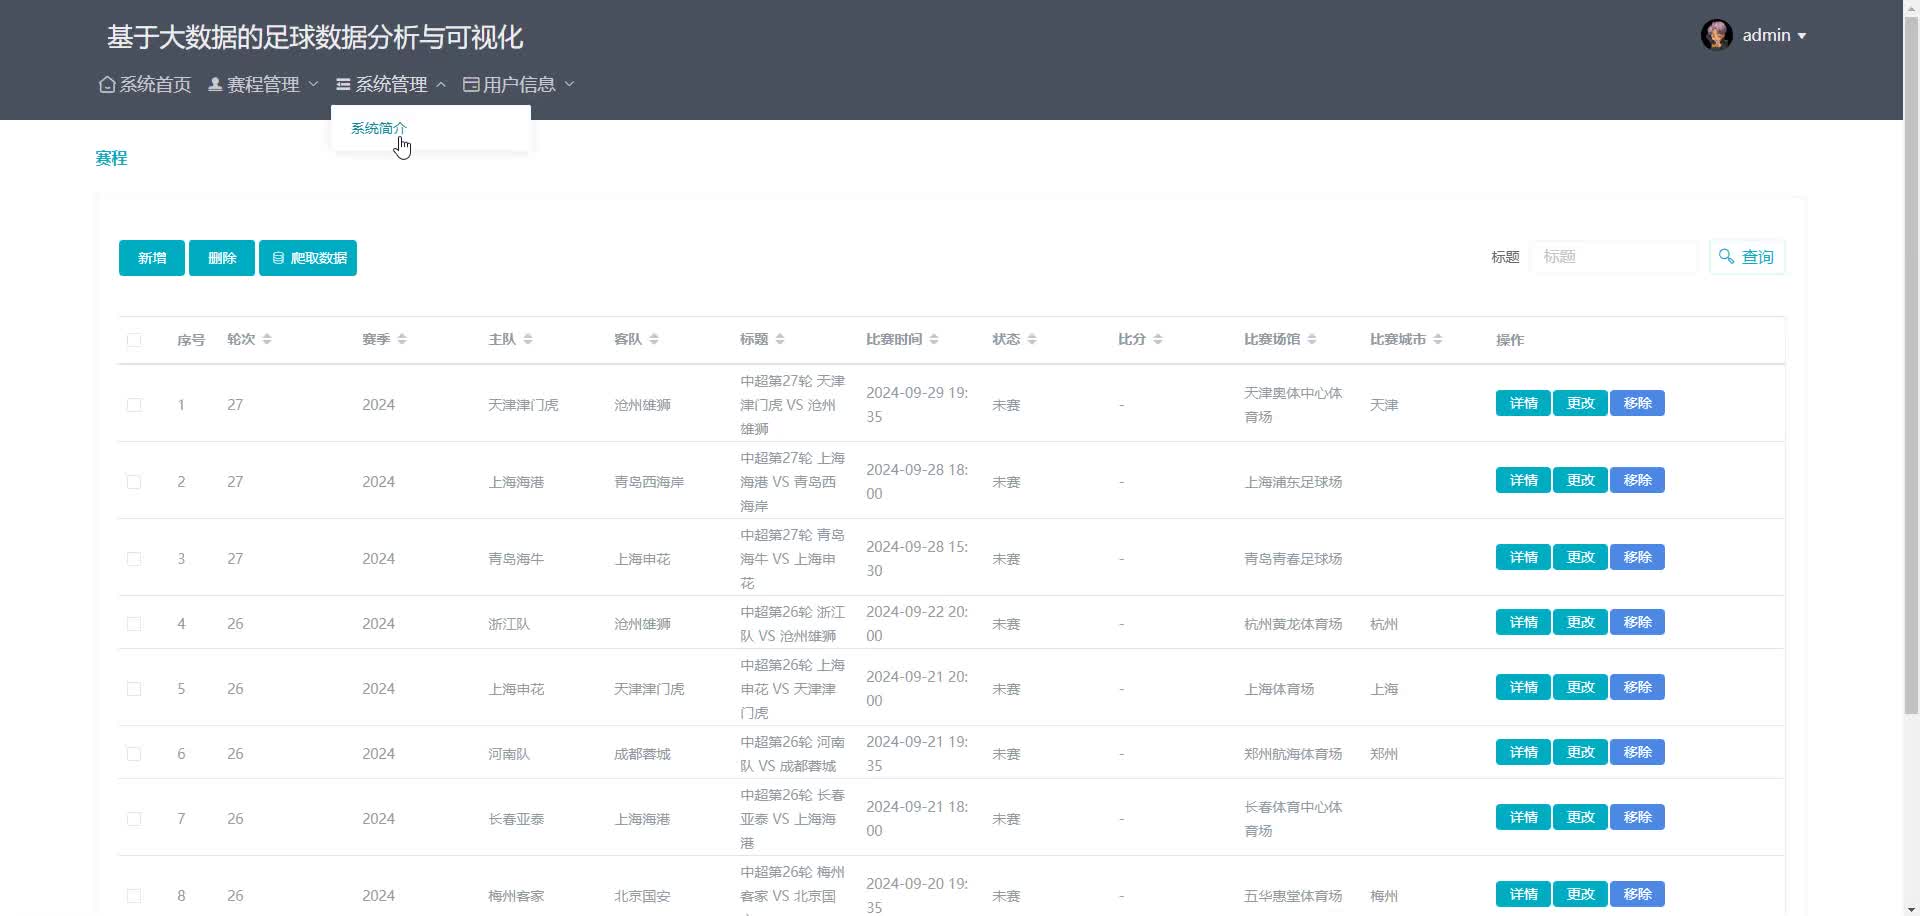
Task: Open the 用户信息 menu
Action: 519,84
